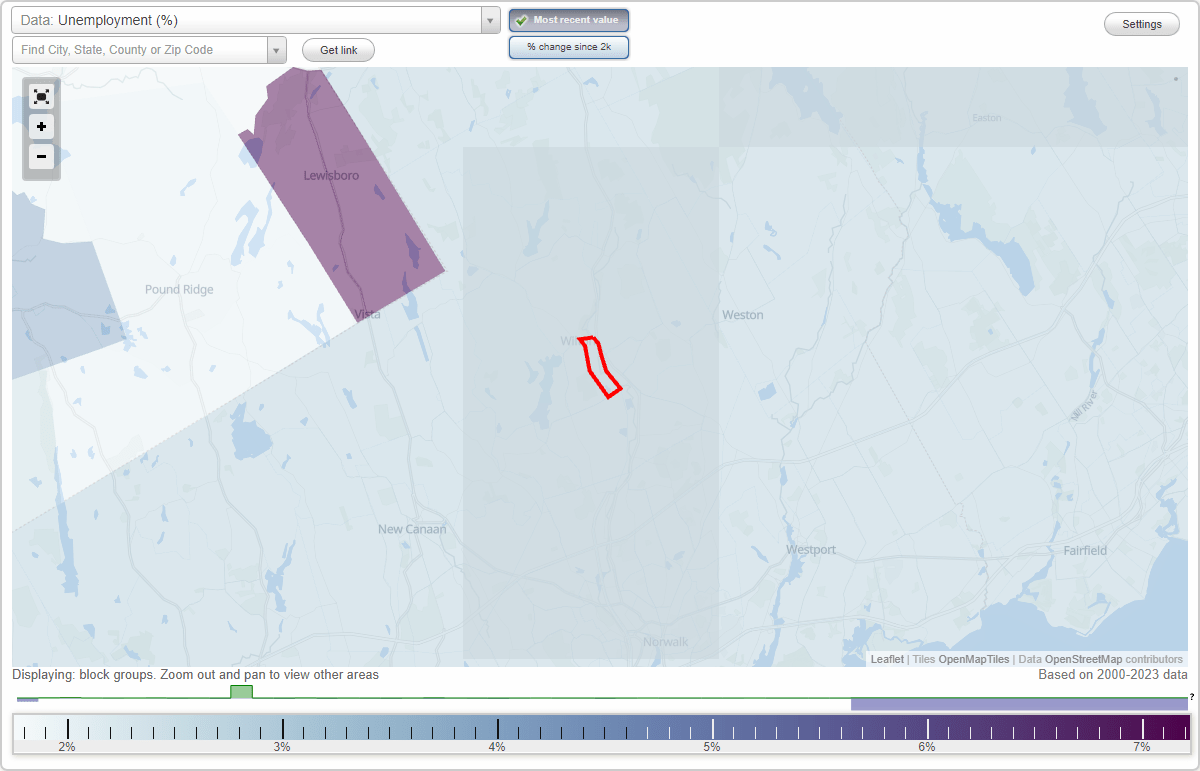Open the Leaflet attribution link
The image size is (1200, 771).
pos(887,659)
